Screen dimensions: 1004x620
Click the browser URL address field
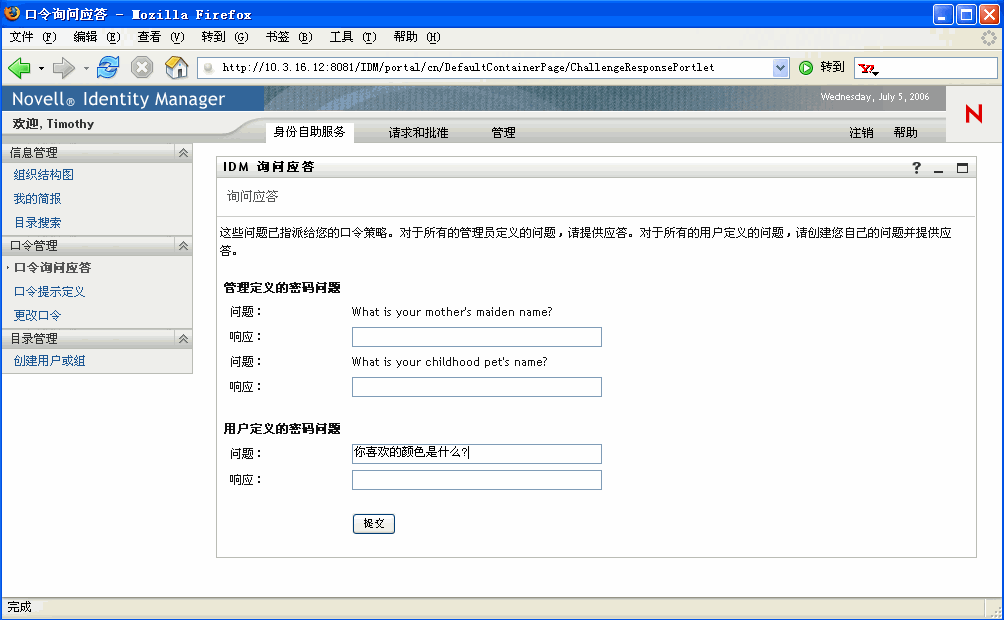493,67
